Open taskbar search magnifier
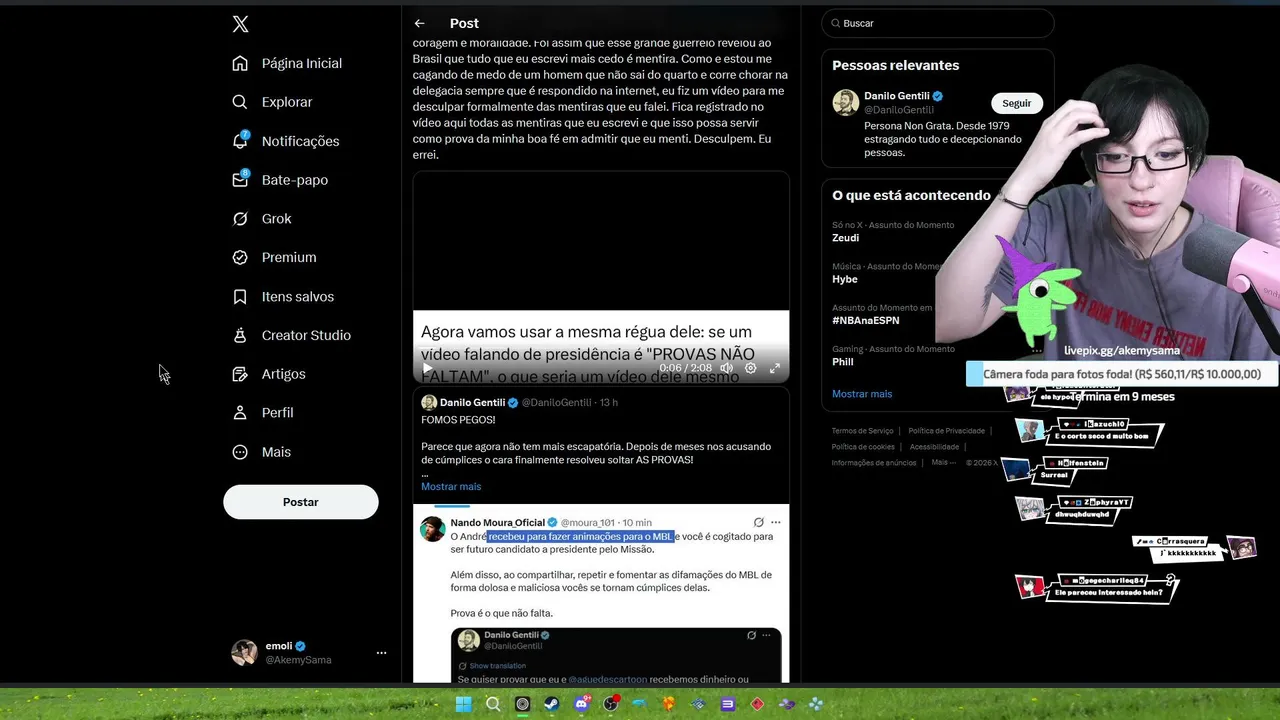The width and height of the screenshot is (1280, 720). pos(493,704)
